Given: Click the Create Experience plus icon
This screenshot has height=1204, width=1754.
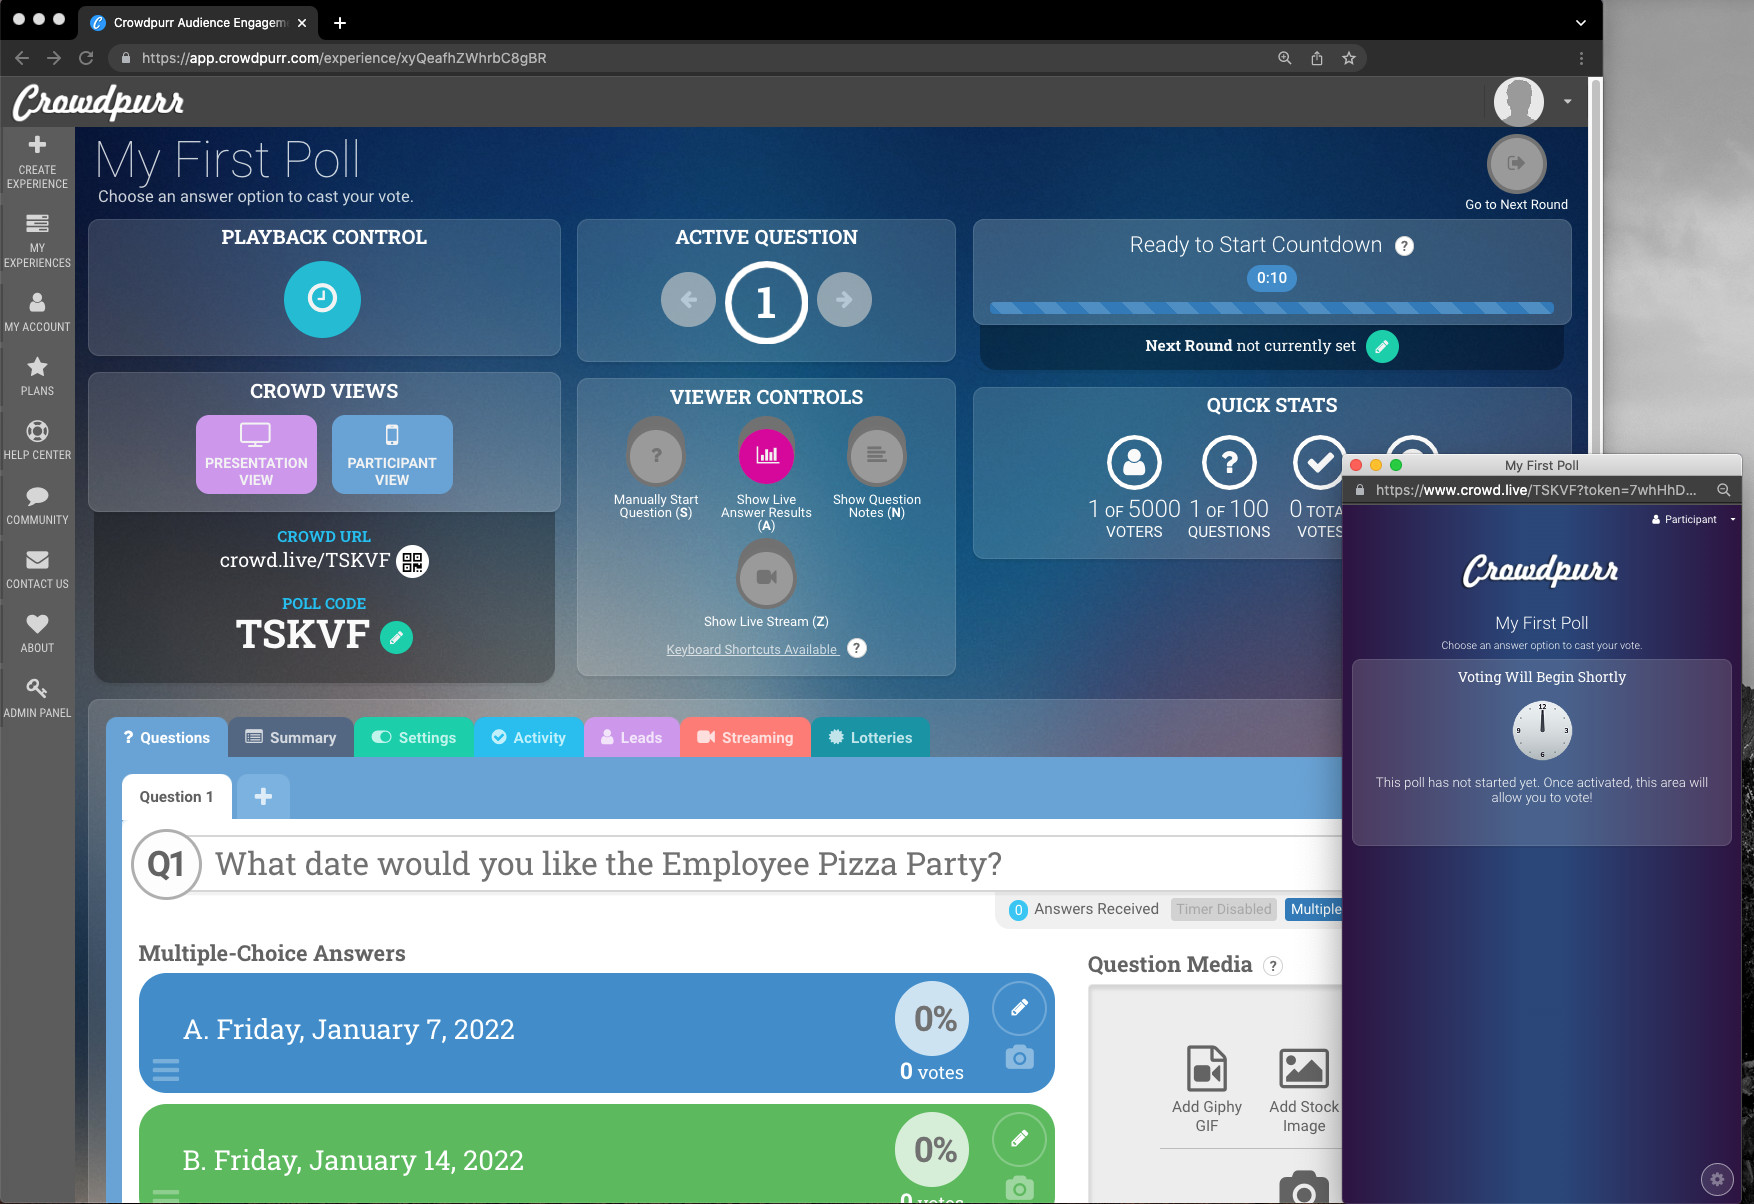Looking at the screenshot, I should click(37, 145).
